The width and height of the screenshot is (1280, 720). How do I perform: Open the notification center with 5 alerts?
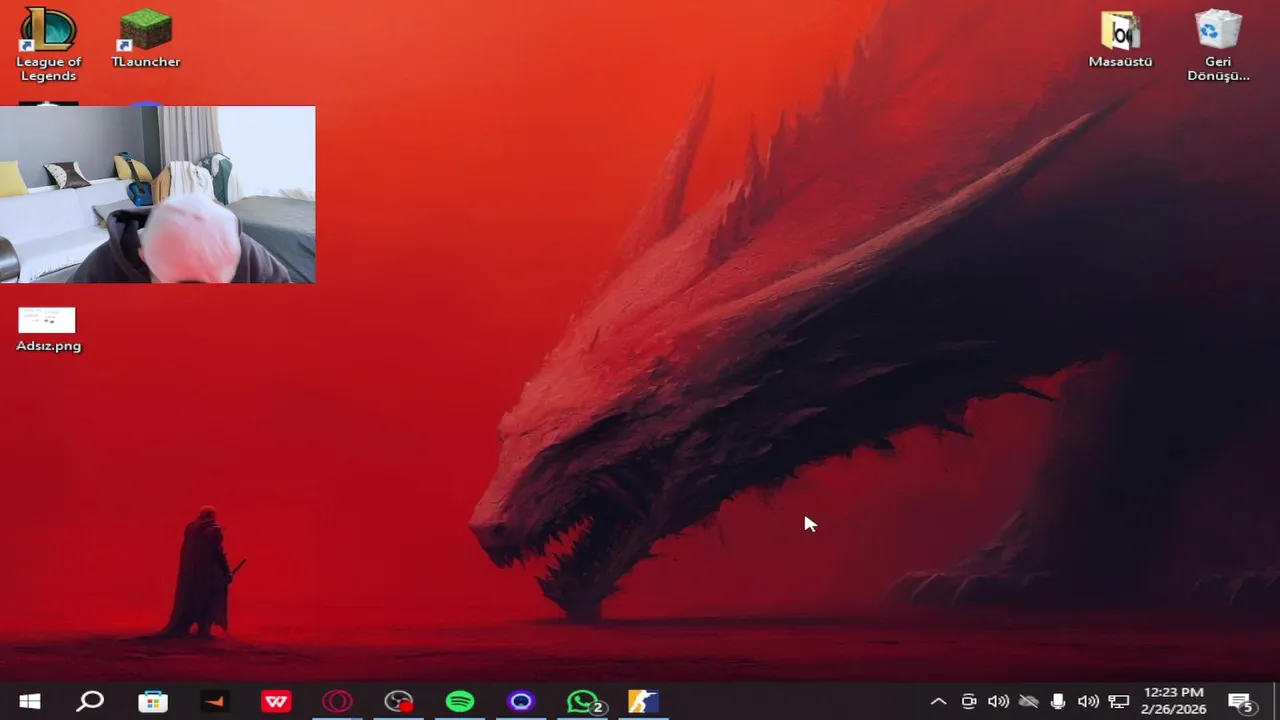[x=1241, y=702]
